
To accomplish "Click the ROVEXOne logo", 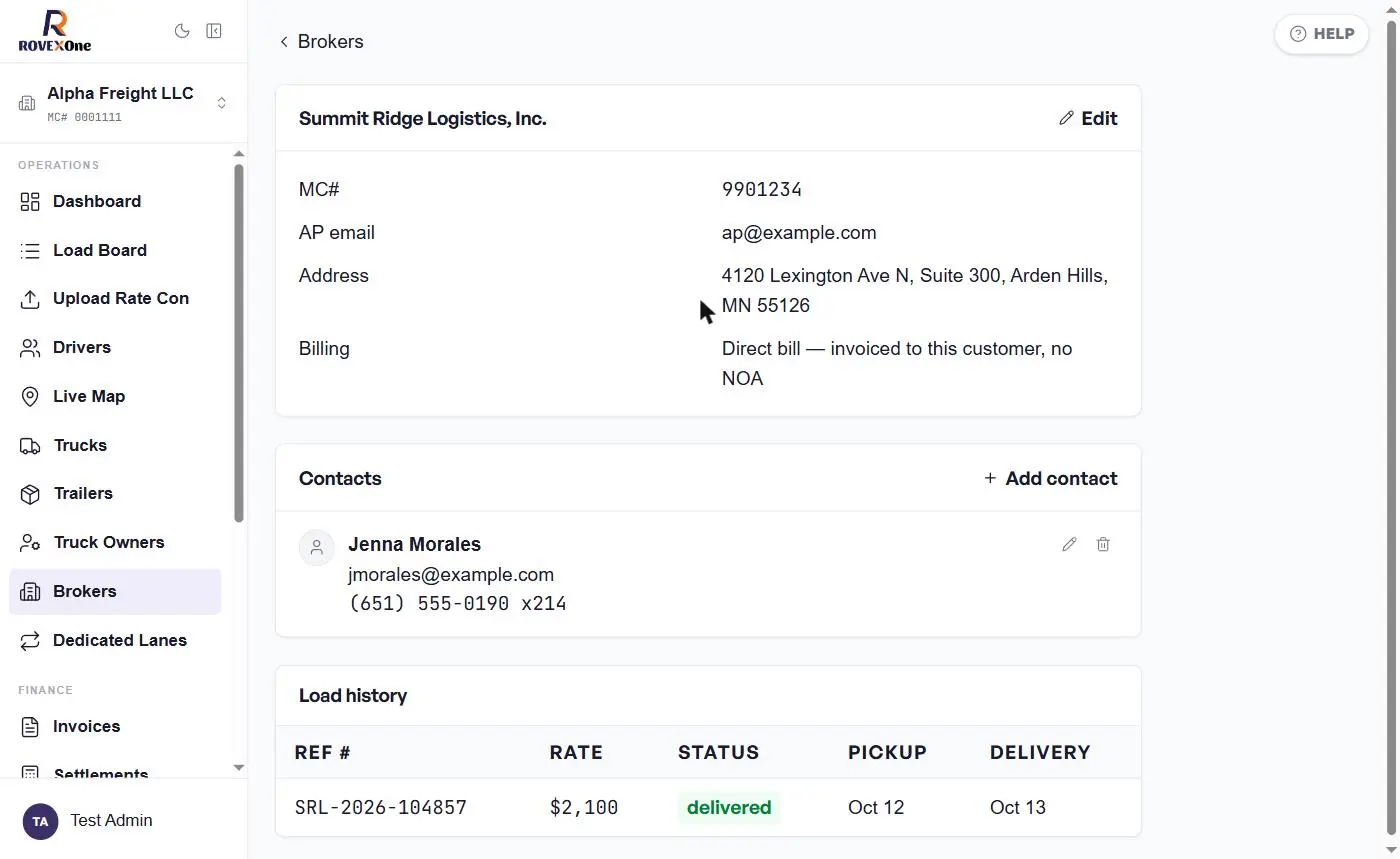I will pyautogui.click(x=55, y=31).
